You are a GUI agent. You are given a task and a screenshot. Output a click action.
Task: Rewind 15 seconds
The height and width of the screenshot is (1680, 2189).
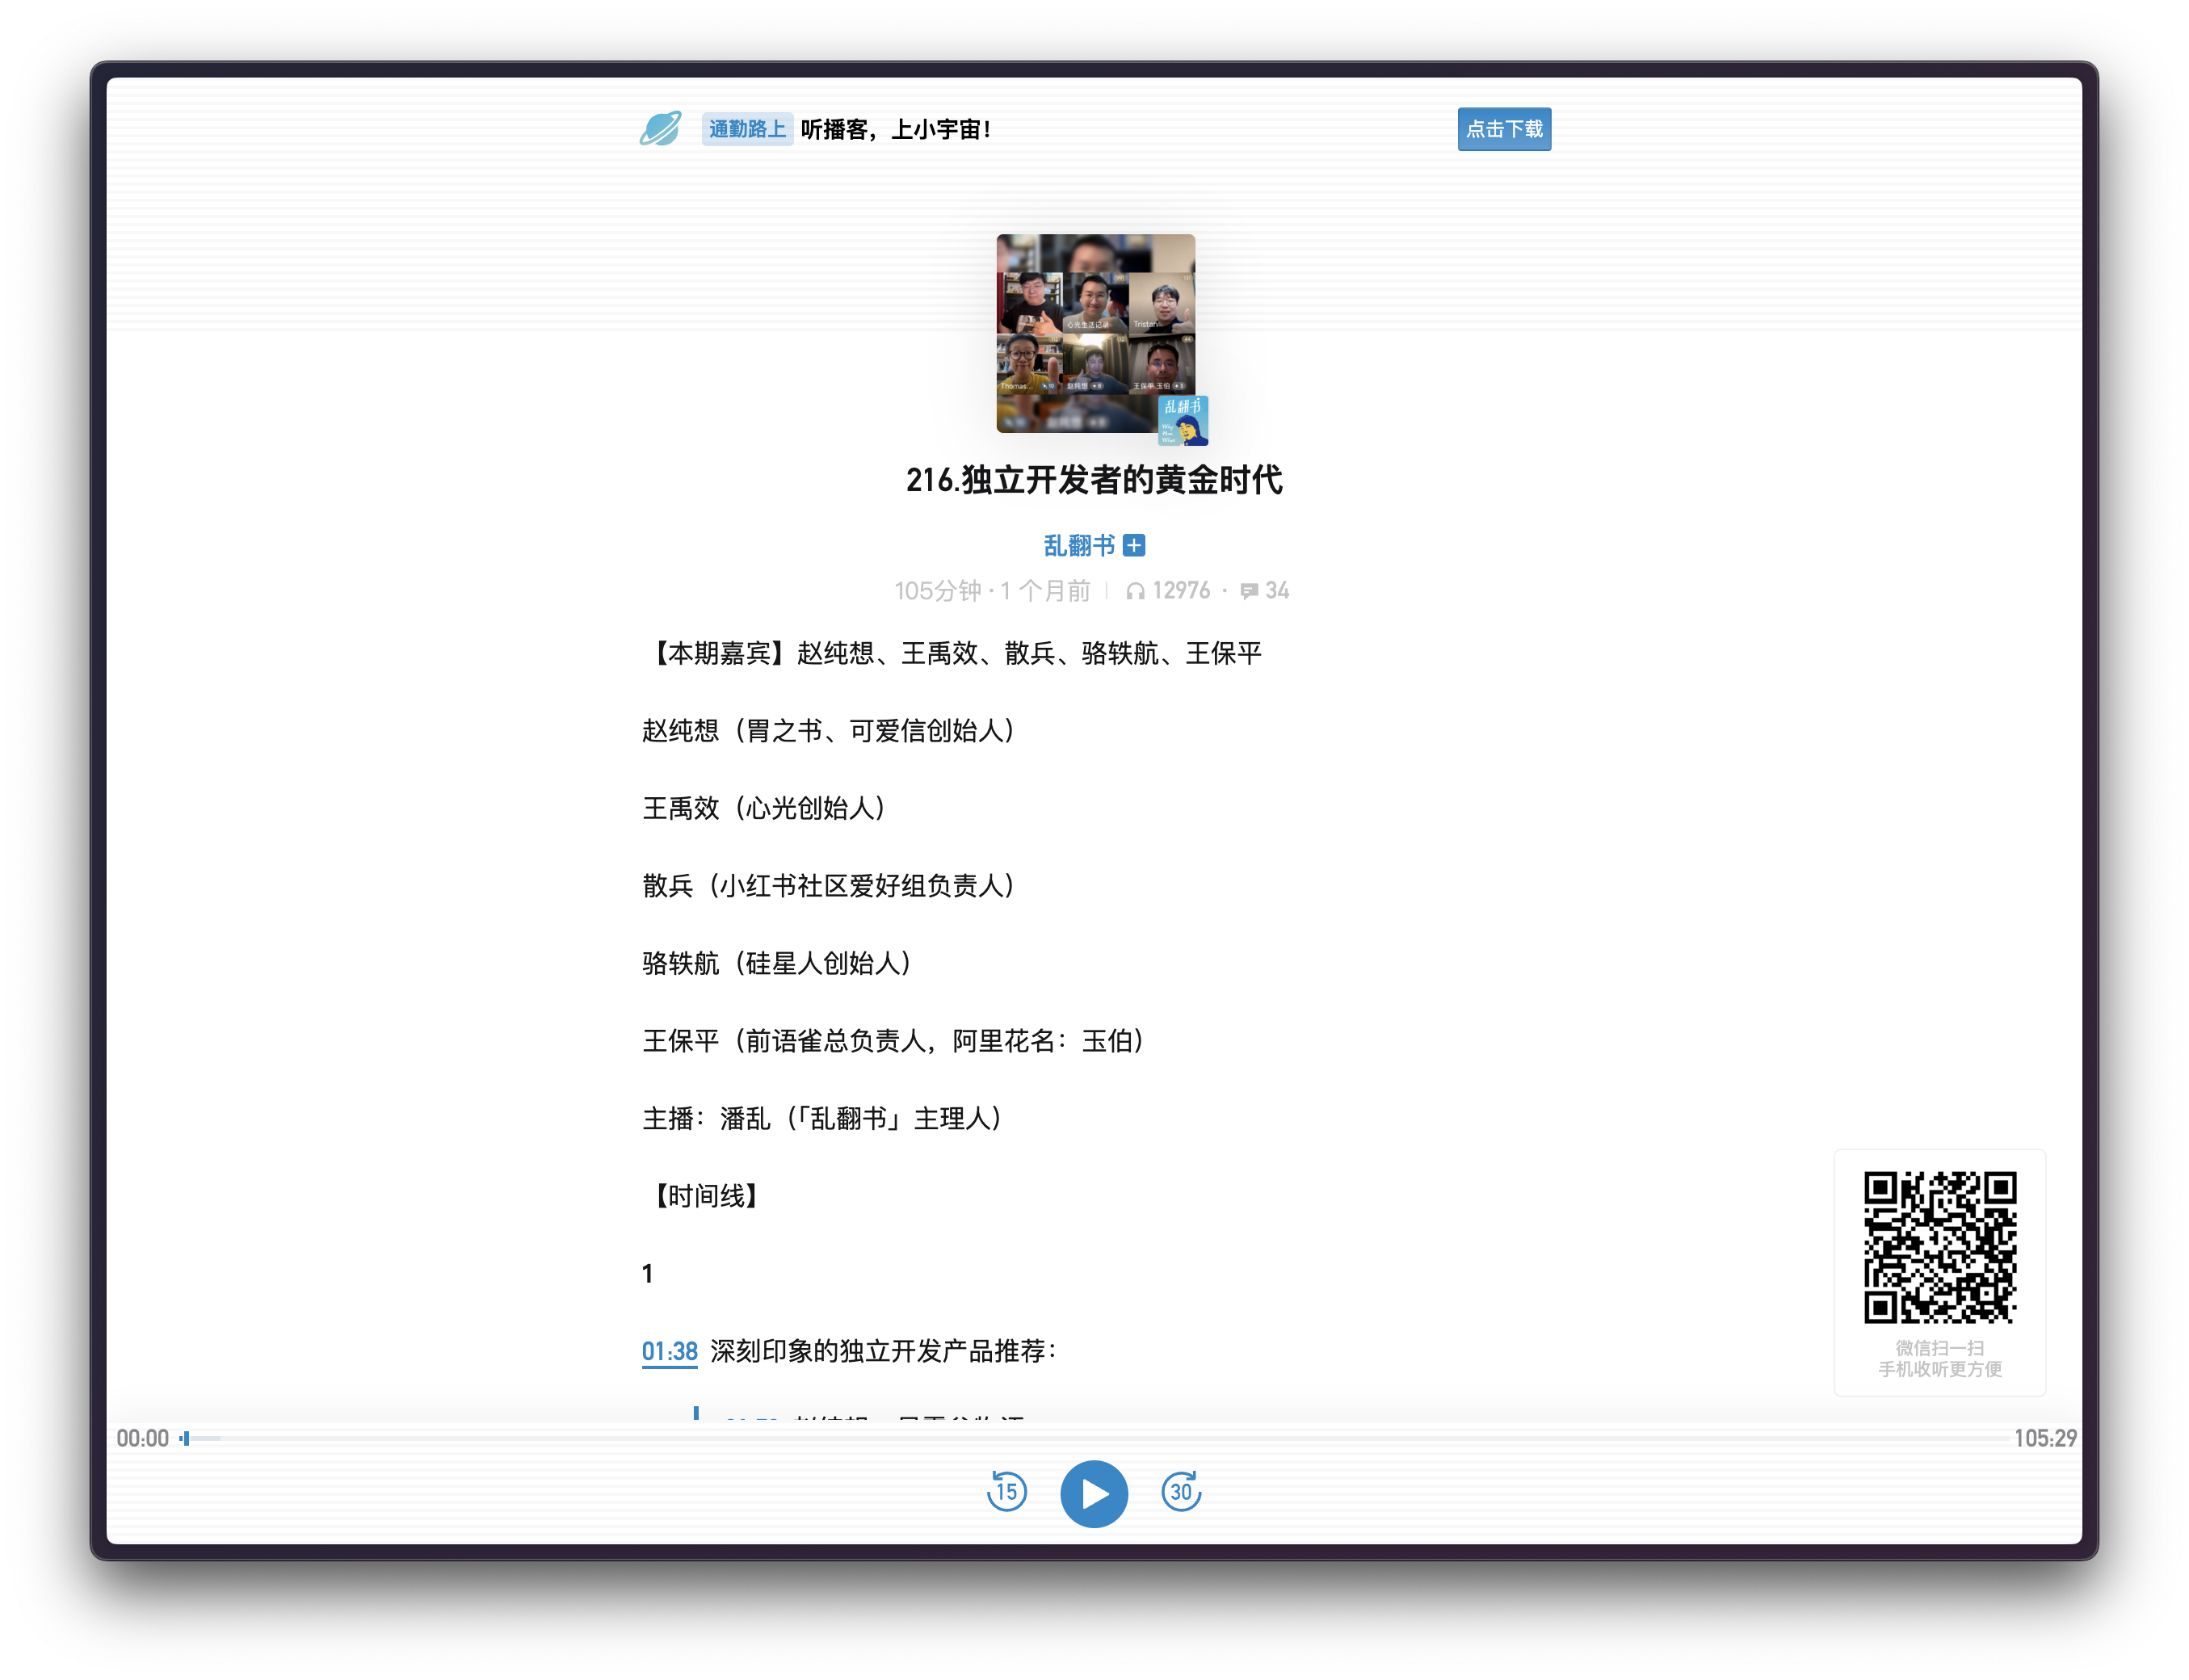pos(1006,1492)
